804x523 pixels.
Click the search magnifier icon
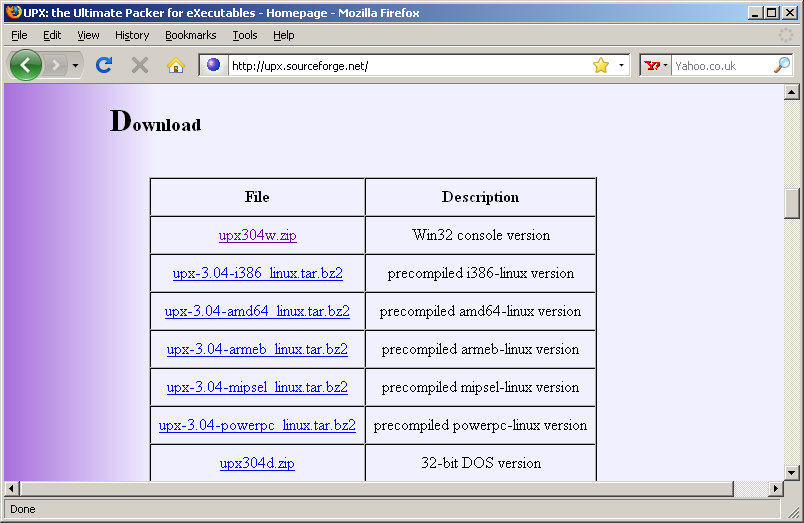click(782, 65)
